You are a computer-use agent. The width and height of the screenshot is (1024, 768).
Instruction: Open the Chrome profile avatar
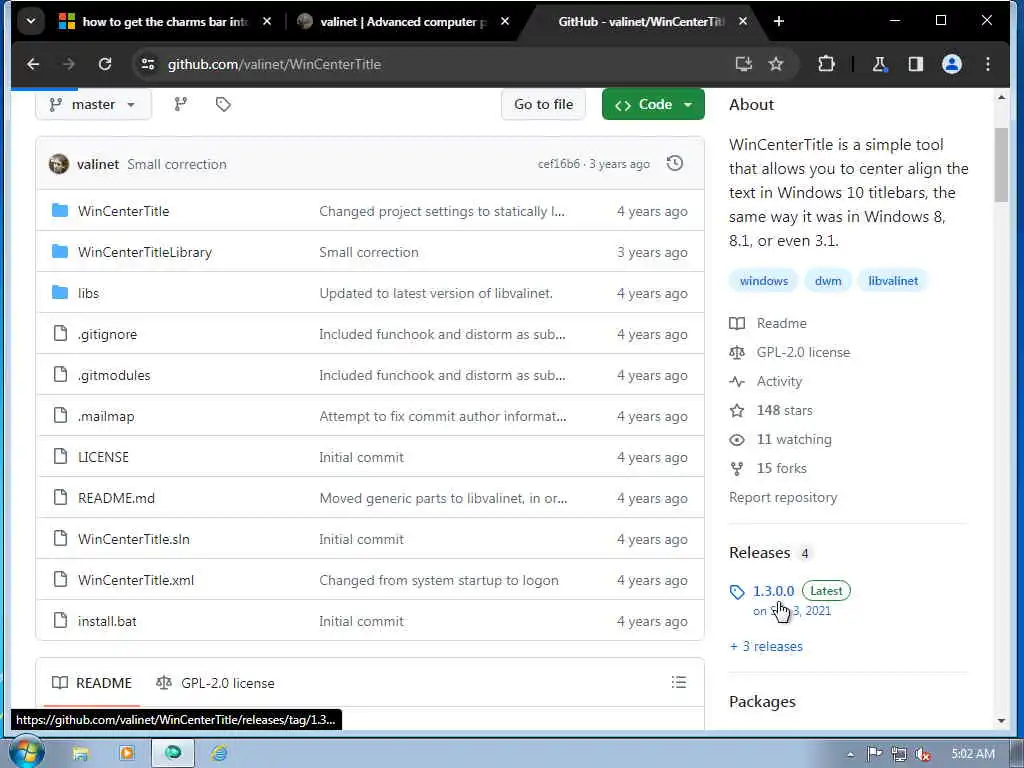(952, 64)
